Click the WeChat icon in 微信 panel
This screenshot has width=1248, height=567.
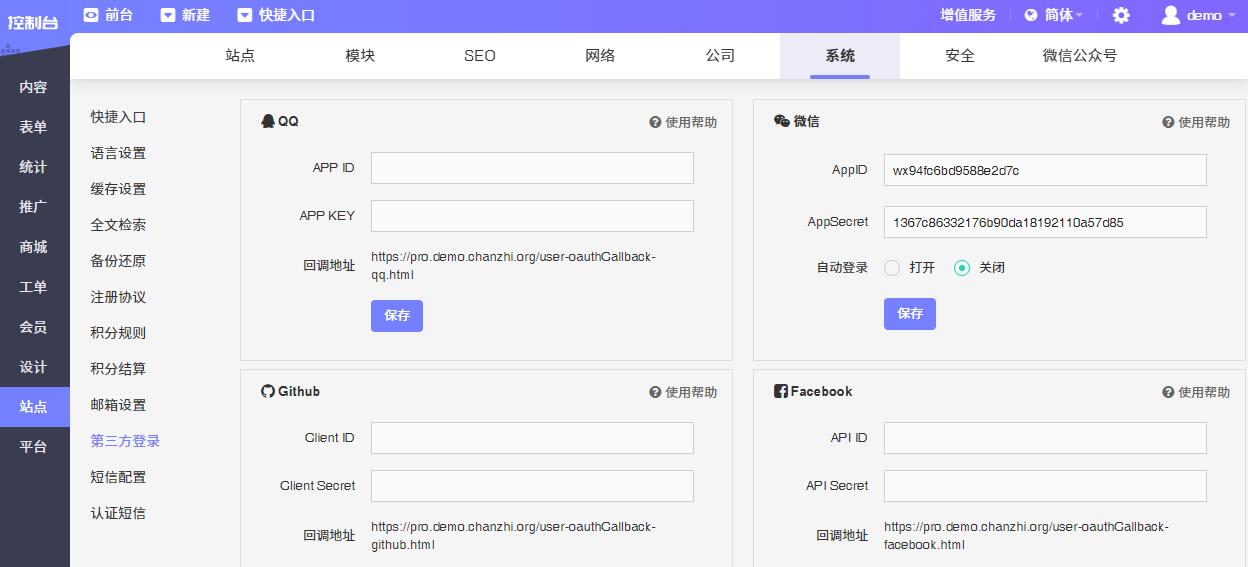tap(781, 121)
